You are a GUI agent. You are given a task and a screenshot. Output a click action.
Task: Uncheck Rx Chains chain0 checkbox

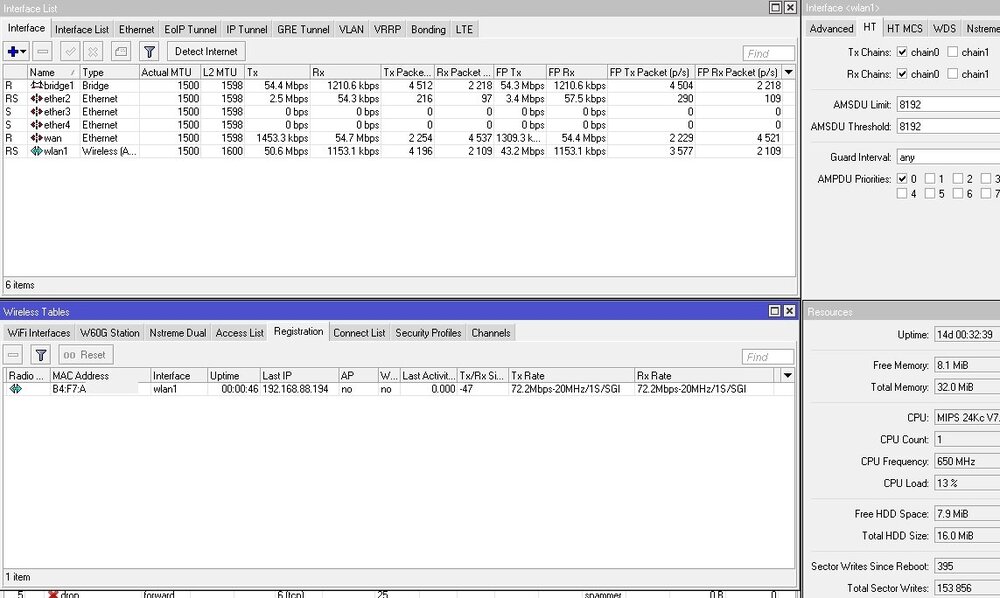tap(903, 74)
